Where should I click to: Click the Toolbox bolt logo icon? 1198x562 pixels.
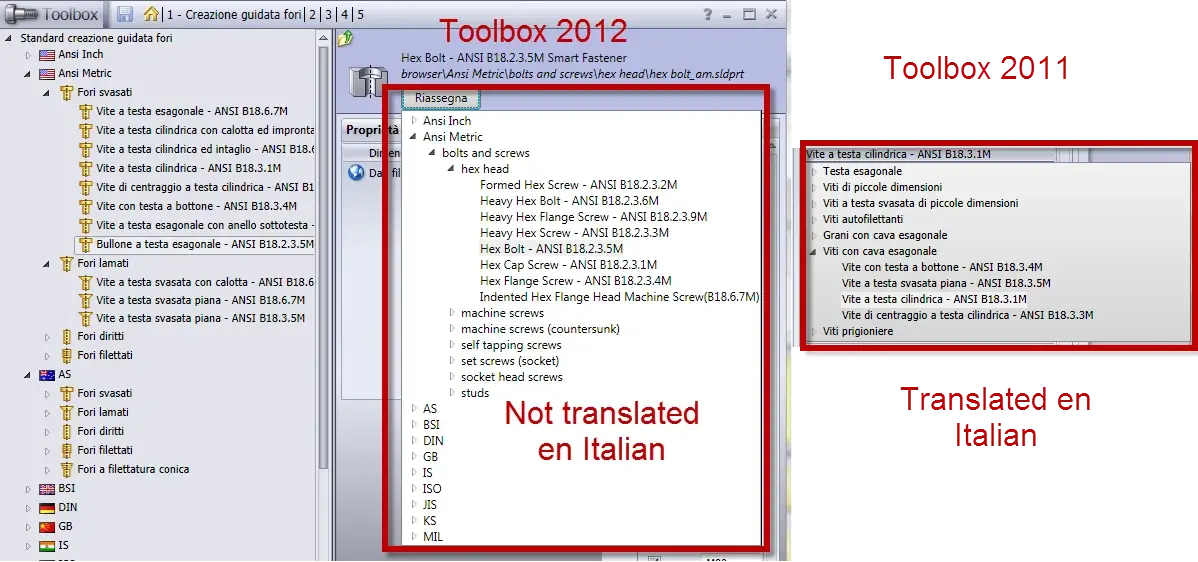(20, 14)
